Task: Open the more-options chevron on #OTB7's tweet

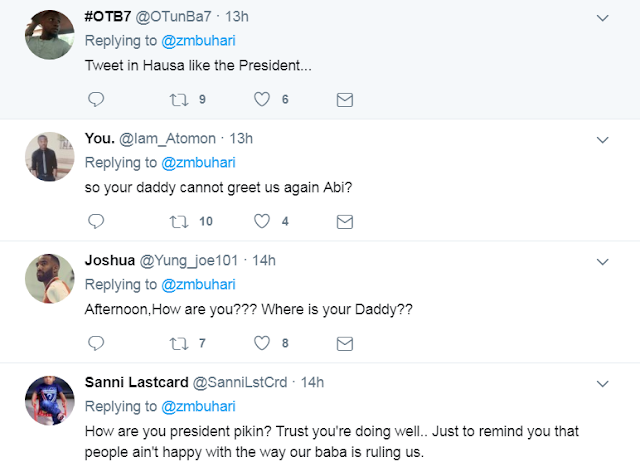Action: [x=603, y=19]
